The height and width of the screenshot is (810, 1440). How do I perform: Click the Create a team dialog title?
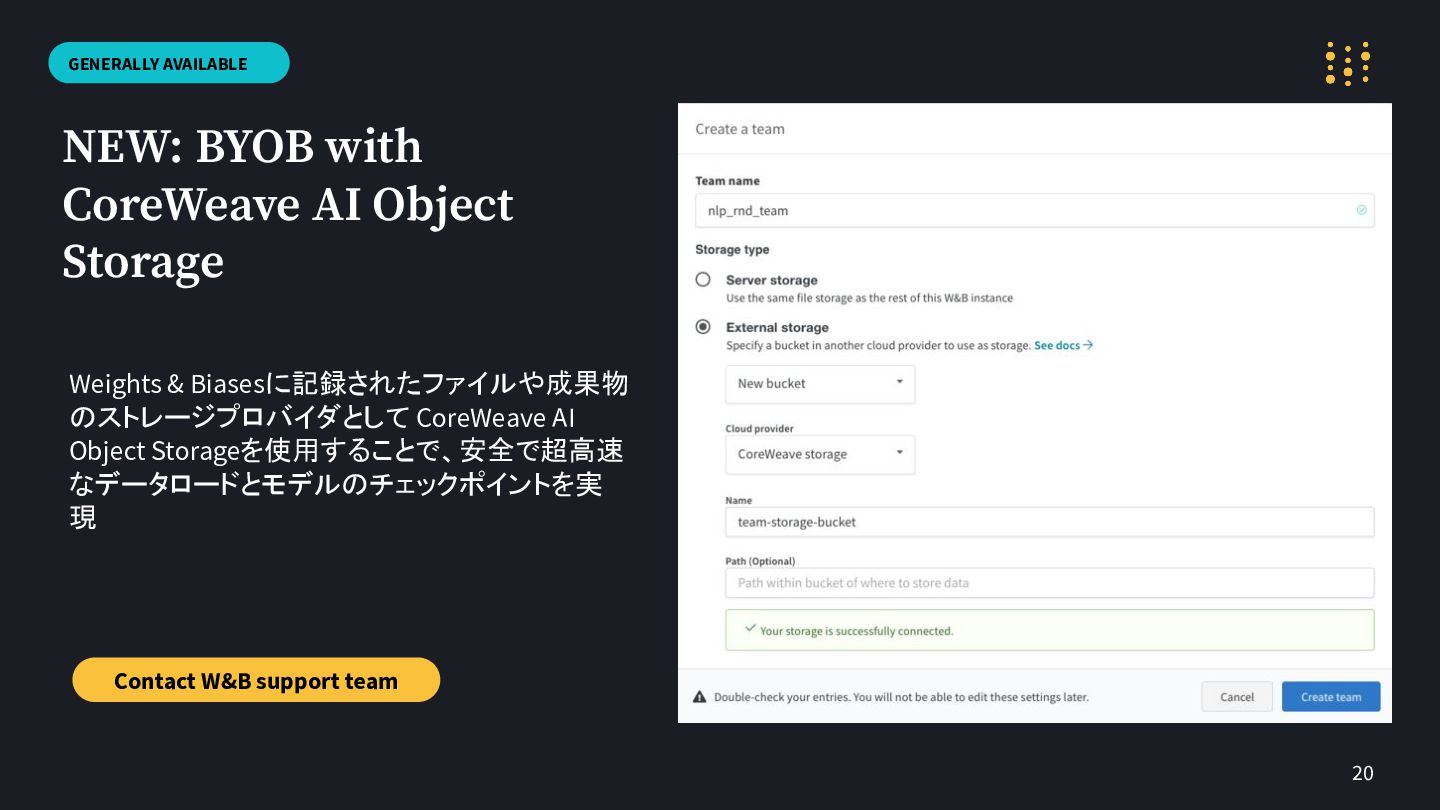740,129
